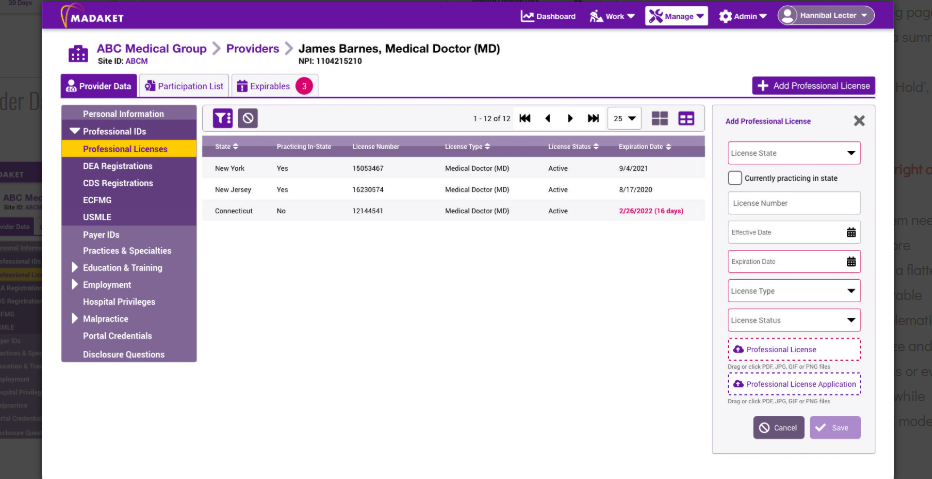Close the Add Professional License panel
932x479 pixels.
(859, 121)
